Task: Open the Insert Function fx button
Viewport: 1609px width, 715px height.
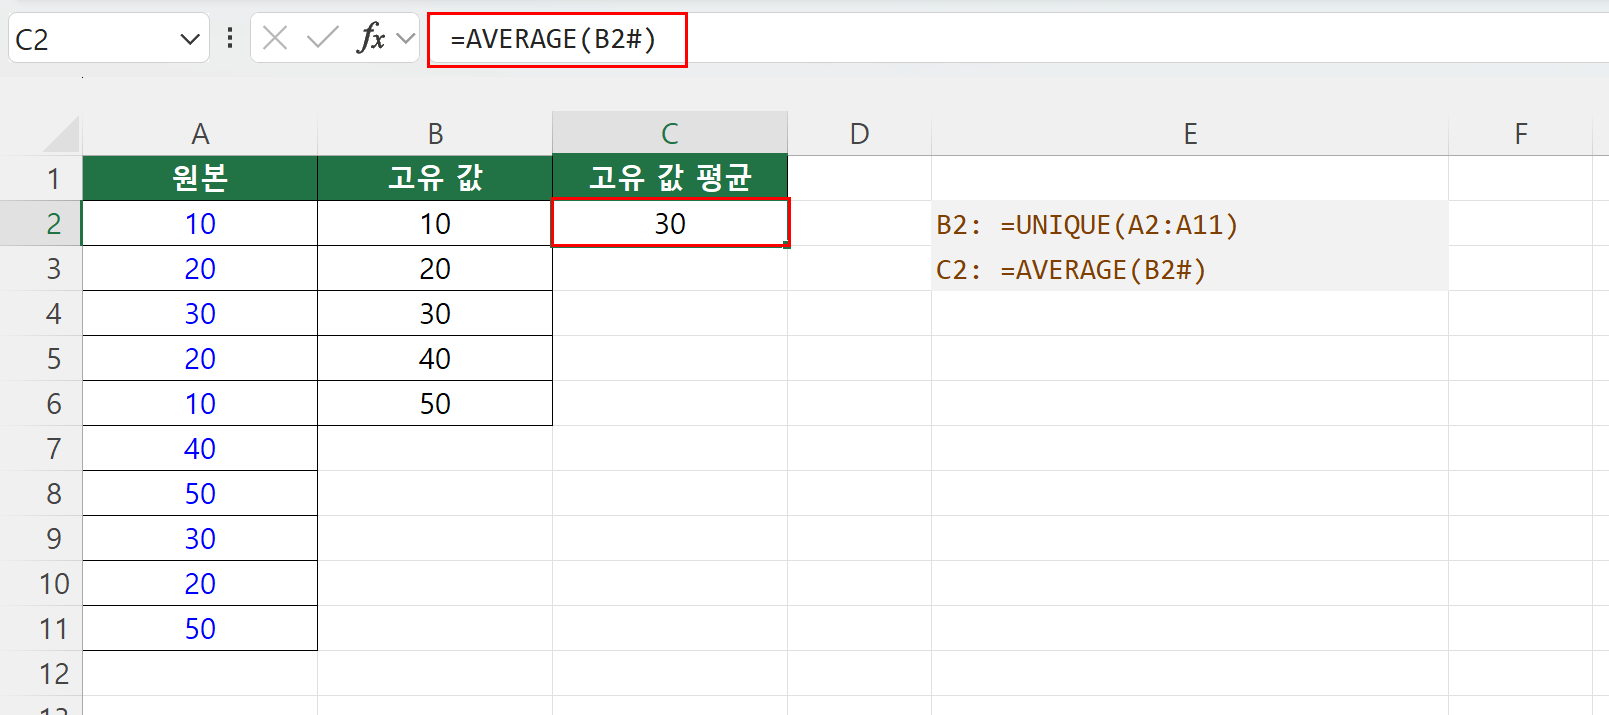Action: click(x=371, y=39)
